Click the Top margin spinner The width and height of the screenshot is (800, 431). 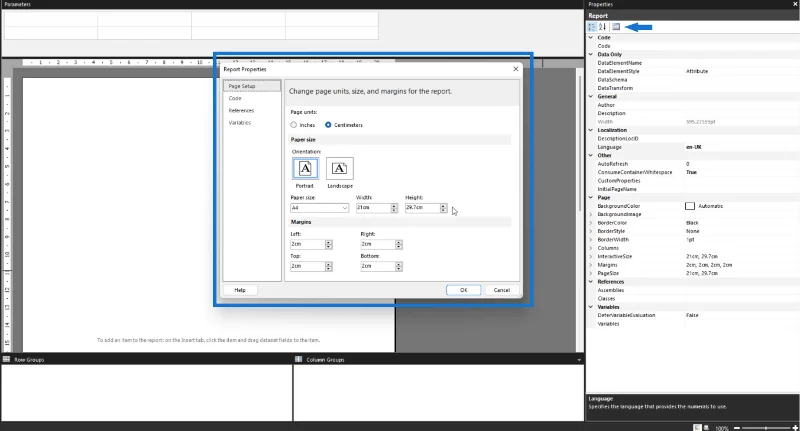(329, 266)
